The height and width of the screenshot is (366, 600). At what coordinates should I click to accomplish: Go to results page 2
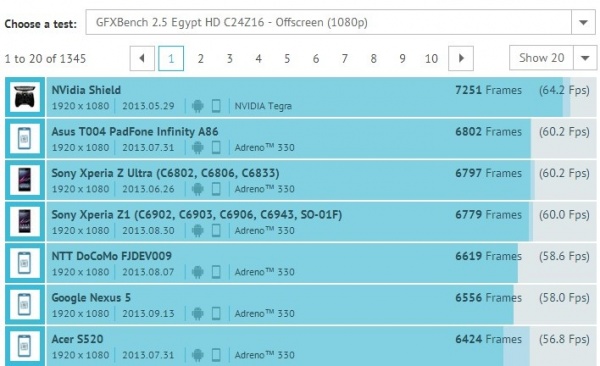(x=200, y=59)
